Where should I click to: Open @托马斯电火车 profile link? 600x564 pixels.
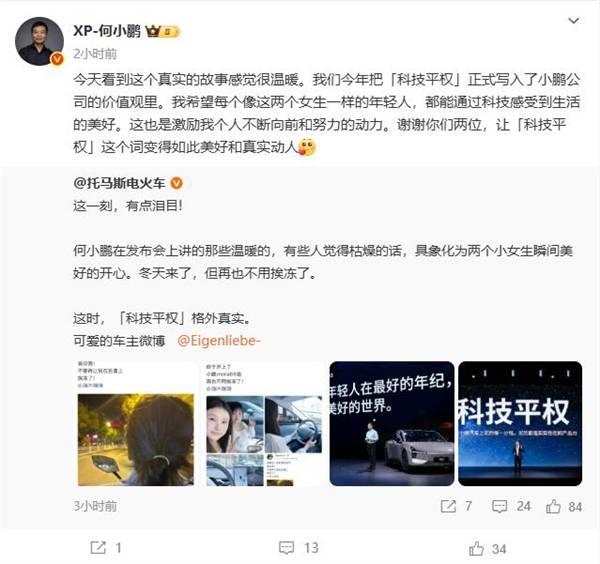pos(119,183)
